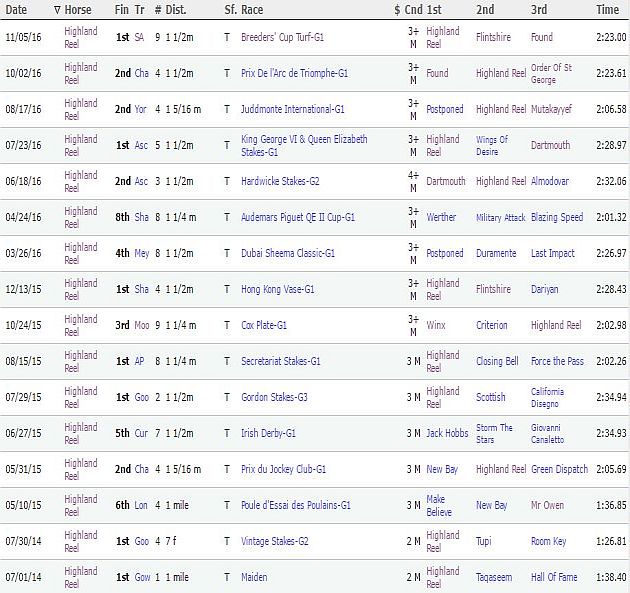The width and height of the screenshot is (630, 593).
Task: Open the Jack Hobbs horse page
Action: tap(447, 433)
